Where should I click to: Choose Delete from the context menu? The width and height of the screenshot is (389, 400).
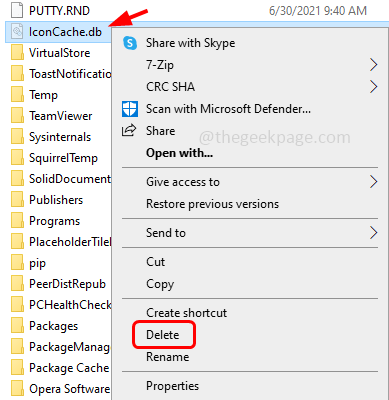163,335
